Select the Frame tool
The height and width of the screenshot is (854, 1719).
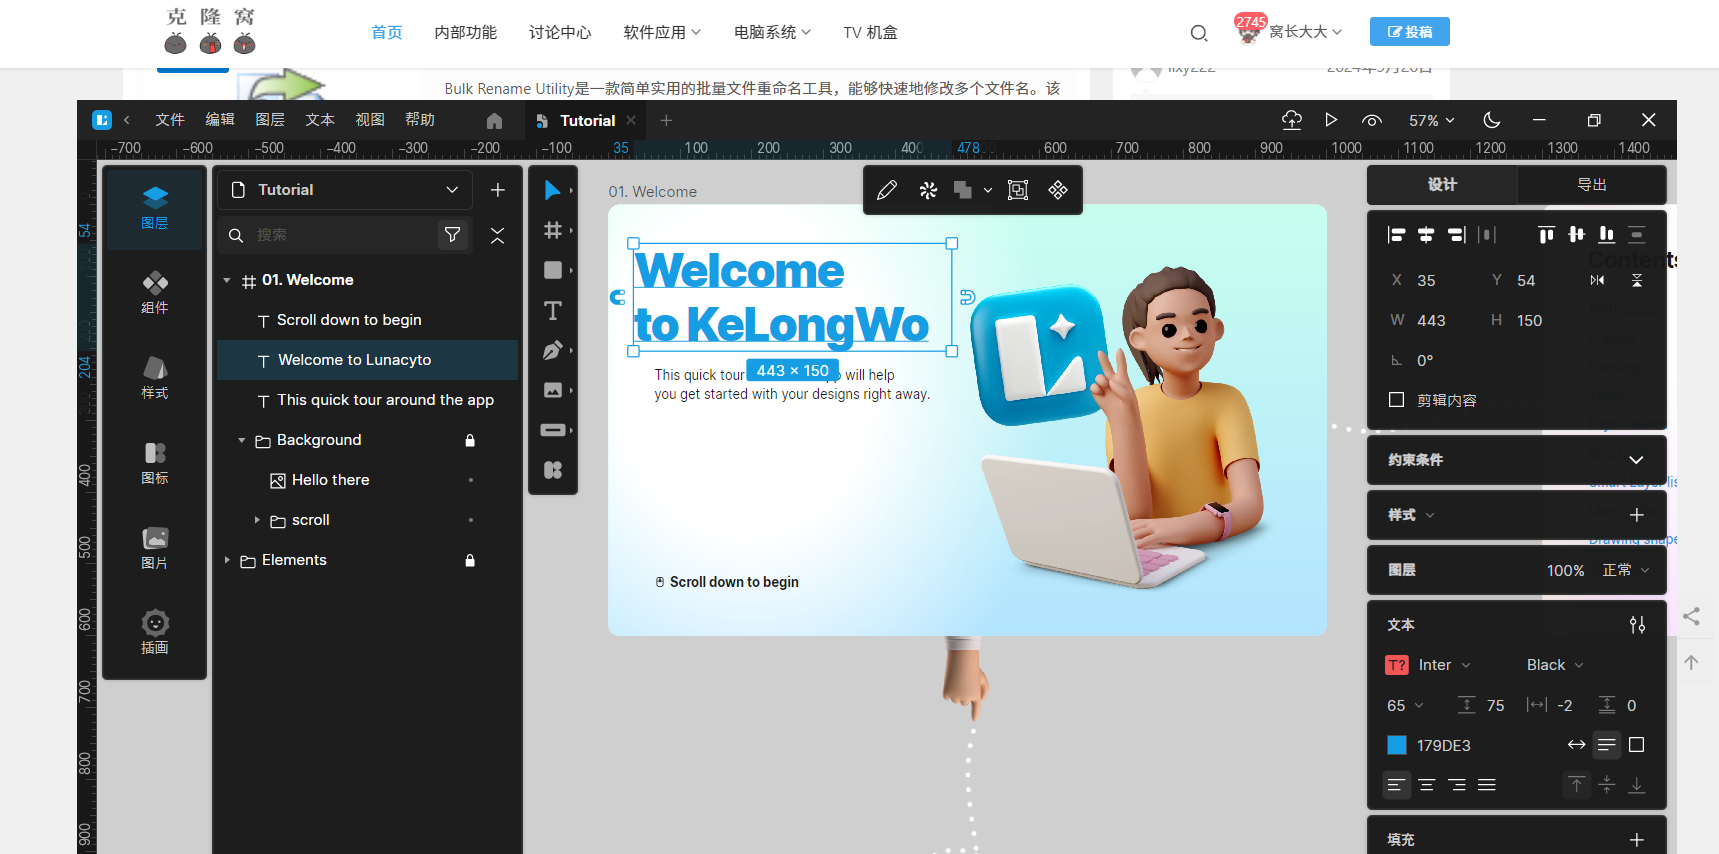[552, 230]
